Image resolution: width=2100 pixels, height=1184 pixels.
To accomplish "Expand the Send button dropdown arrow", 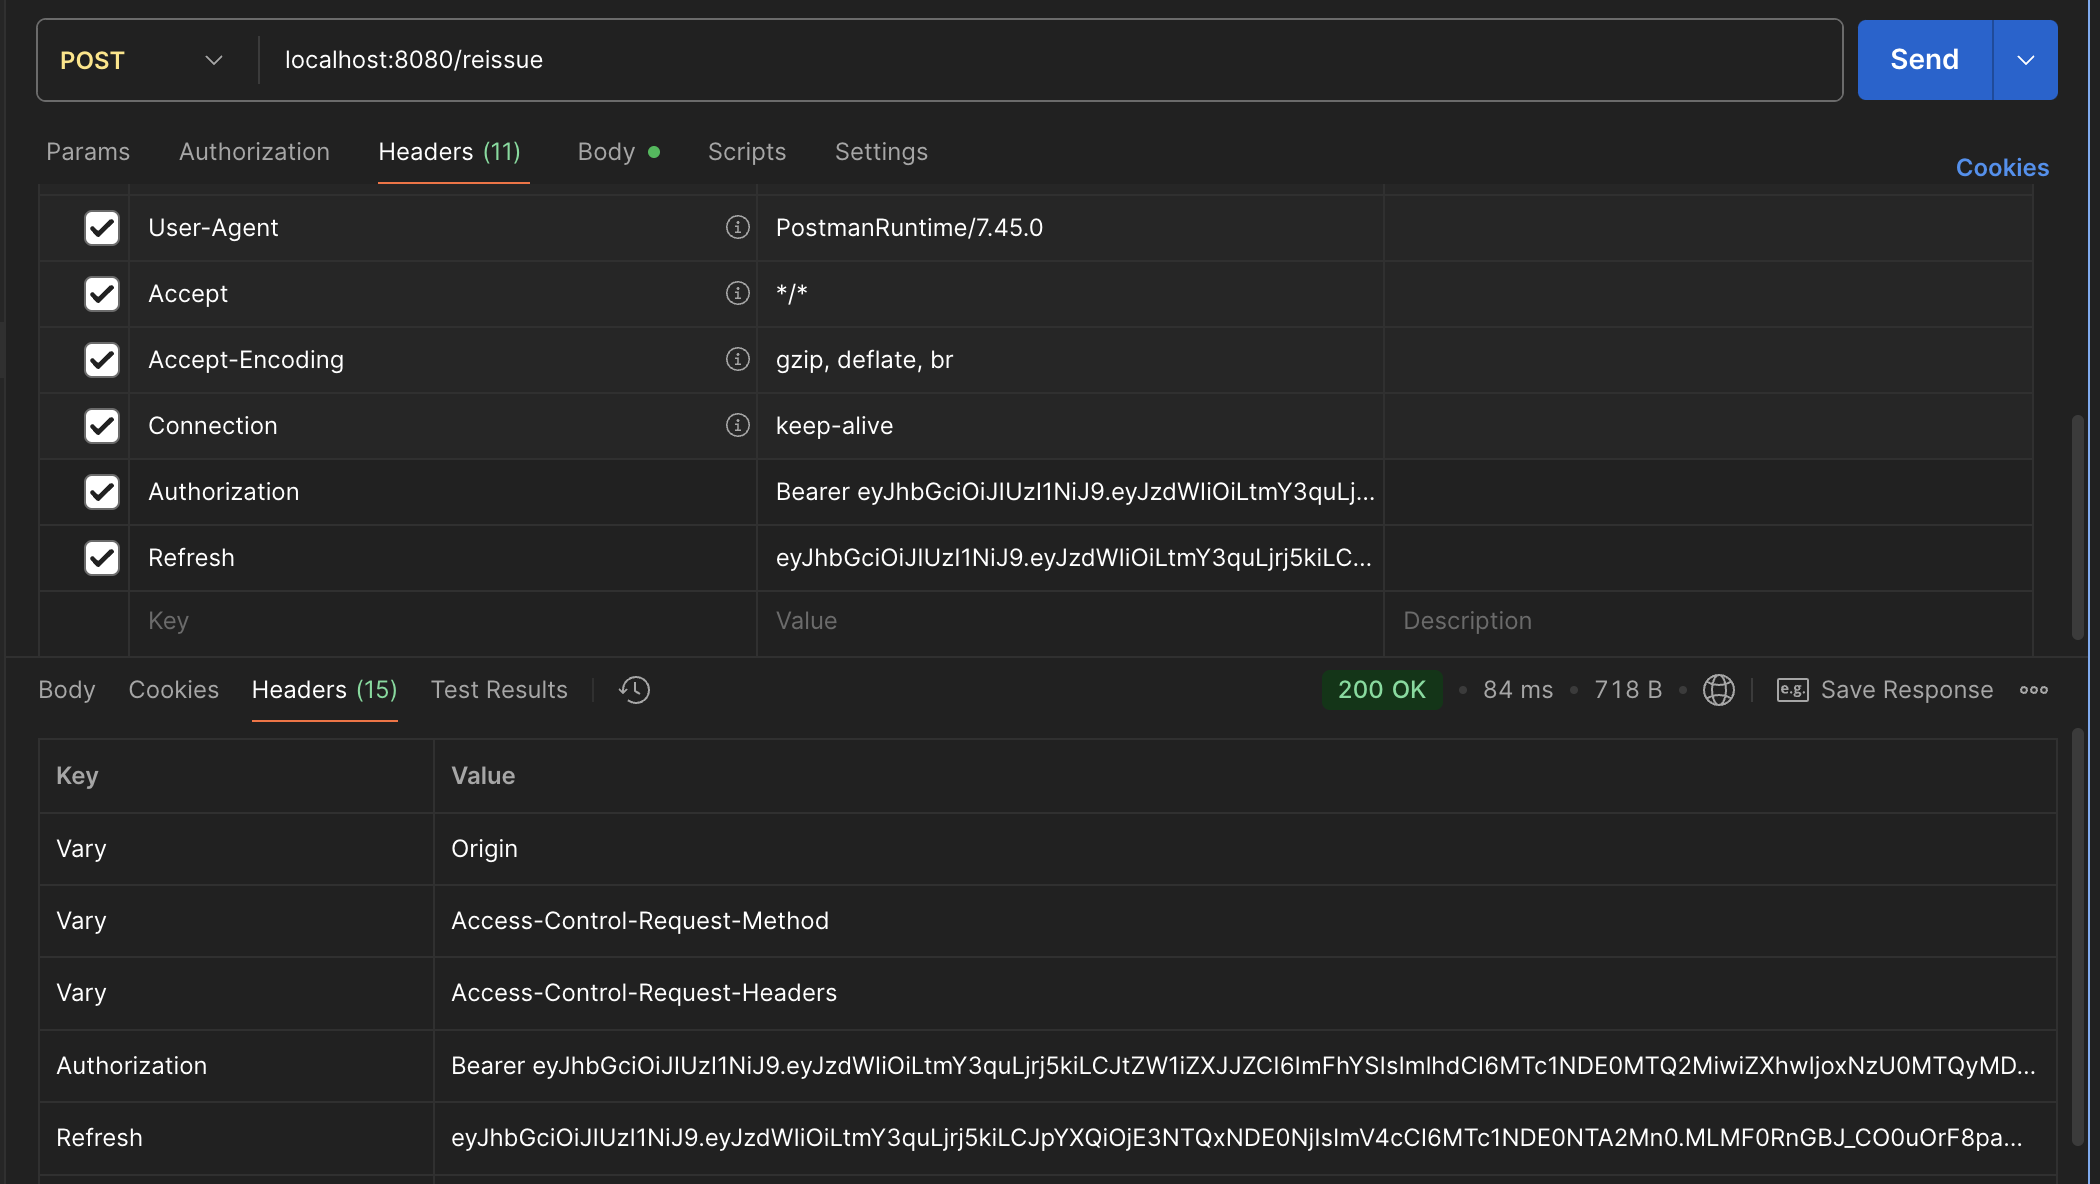I will [x=2025, y=60].
